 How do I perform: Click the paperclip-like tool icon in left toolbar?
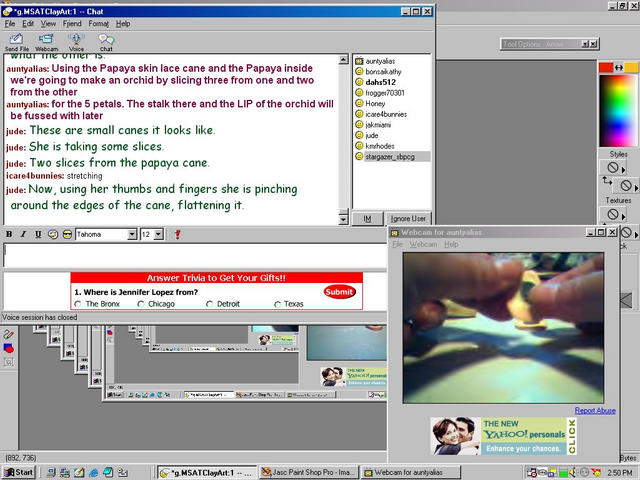[9, 335]
